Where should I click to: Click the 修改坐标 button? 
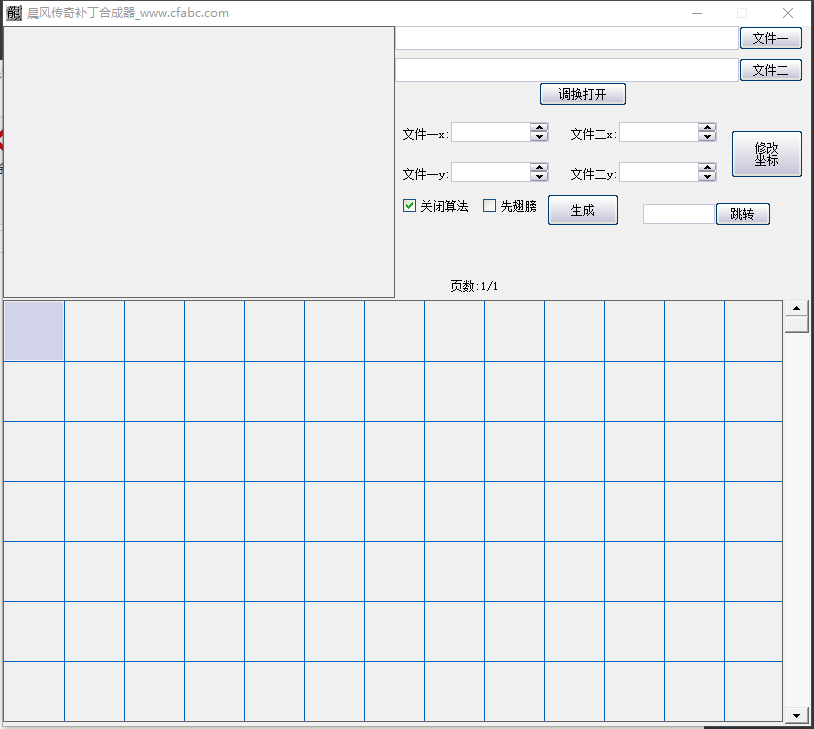click(x=766, y=154)
